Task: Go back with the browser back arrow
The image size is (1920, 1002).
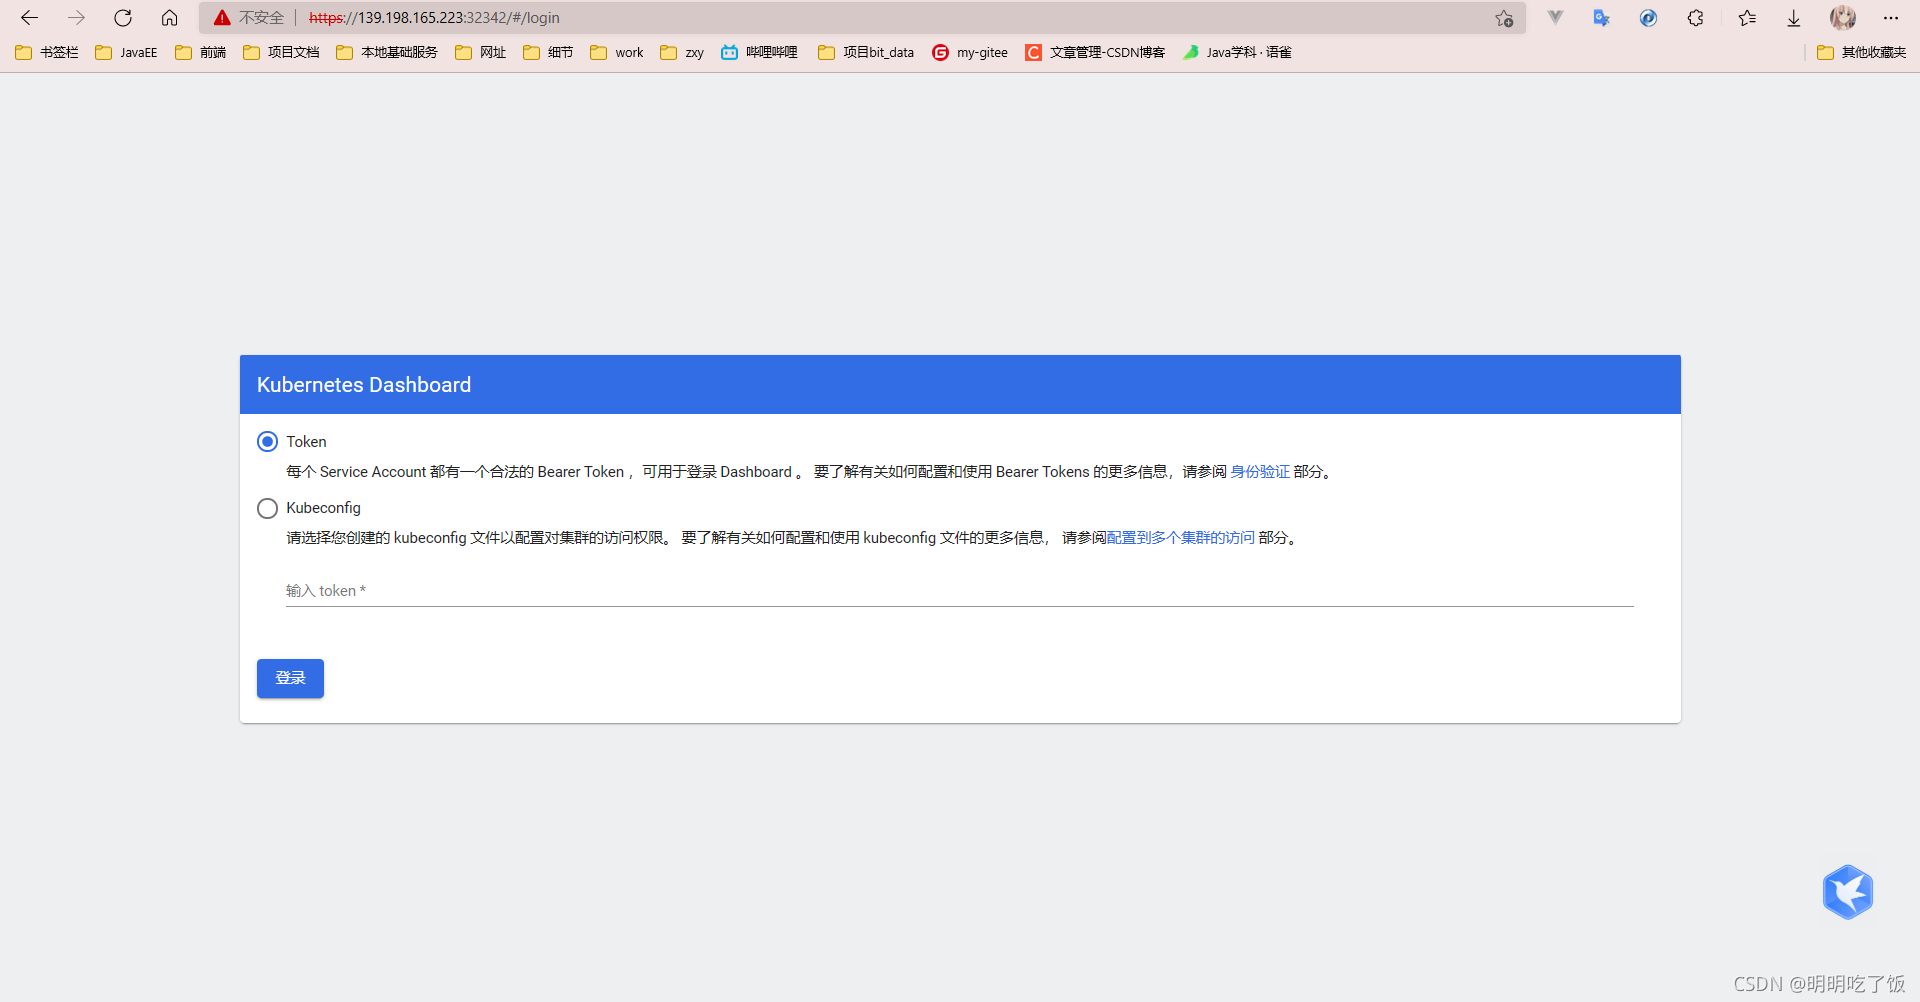Action: click(x=29, y=18)
